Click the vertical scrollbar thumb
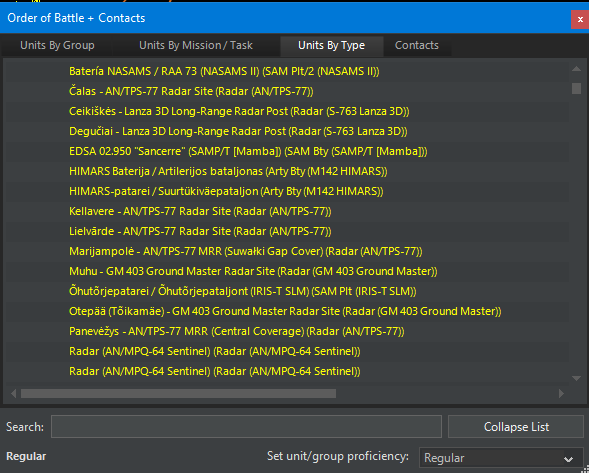Viewport: 589px width, 473px height. 576,88
